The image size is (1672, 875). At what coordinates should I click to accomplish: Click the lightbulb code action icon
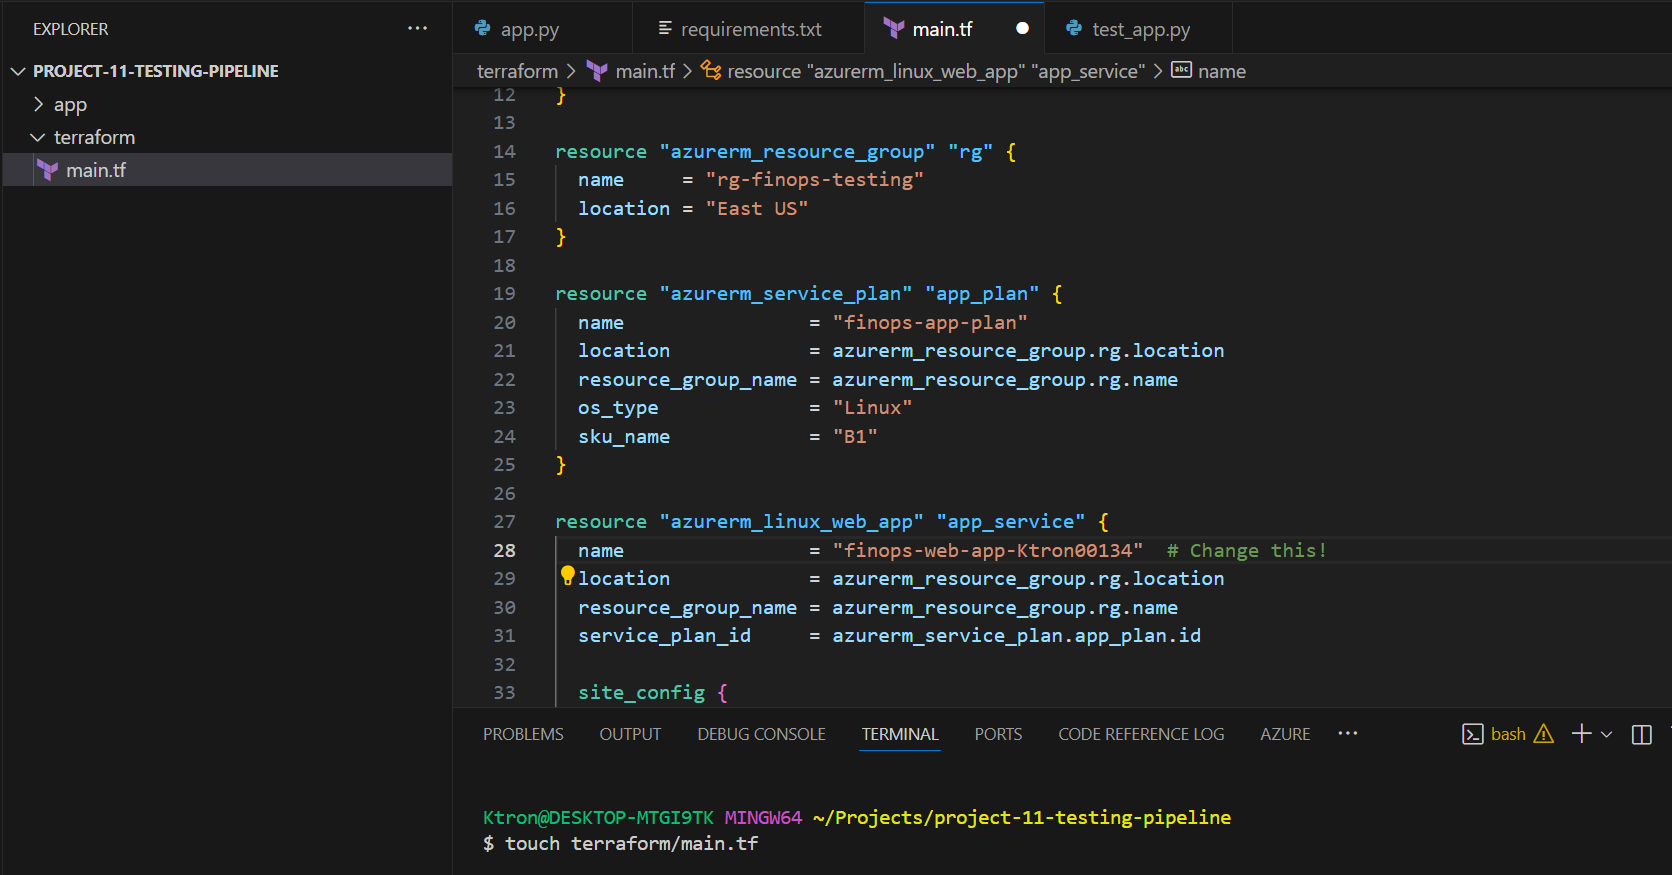[567, 575]
